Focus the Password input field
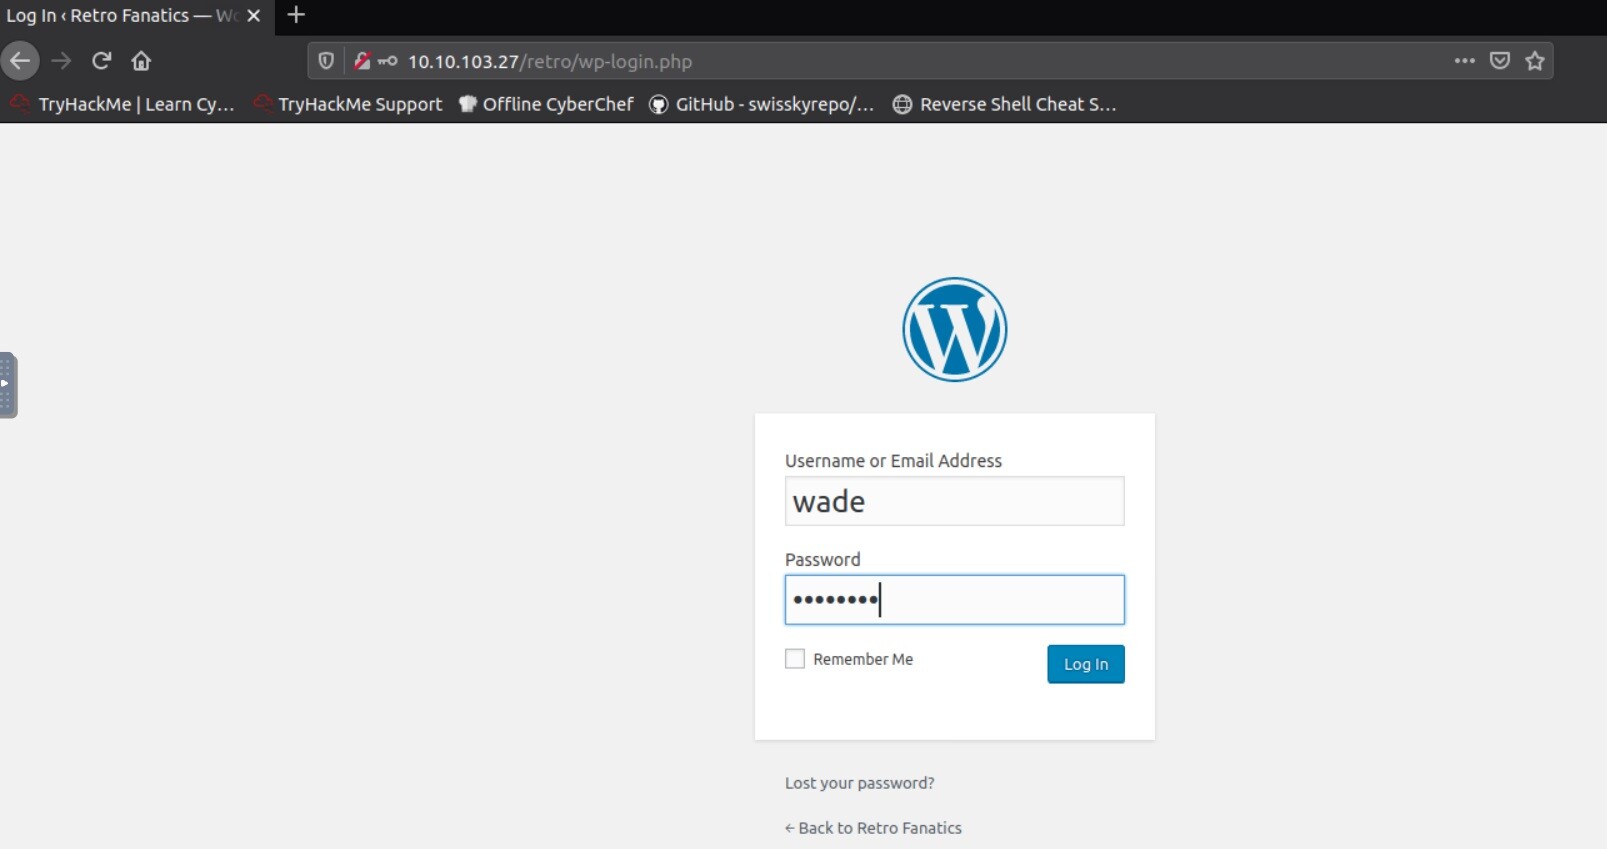Screen dimensions: 1607x849 954,600
